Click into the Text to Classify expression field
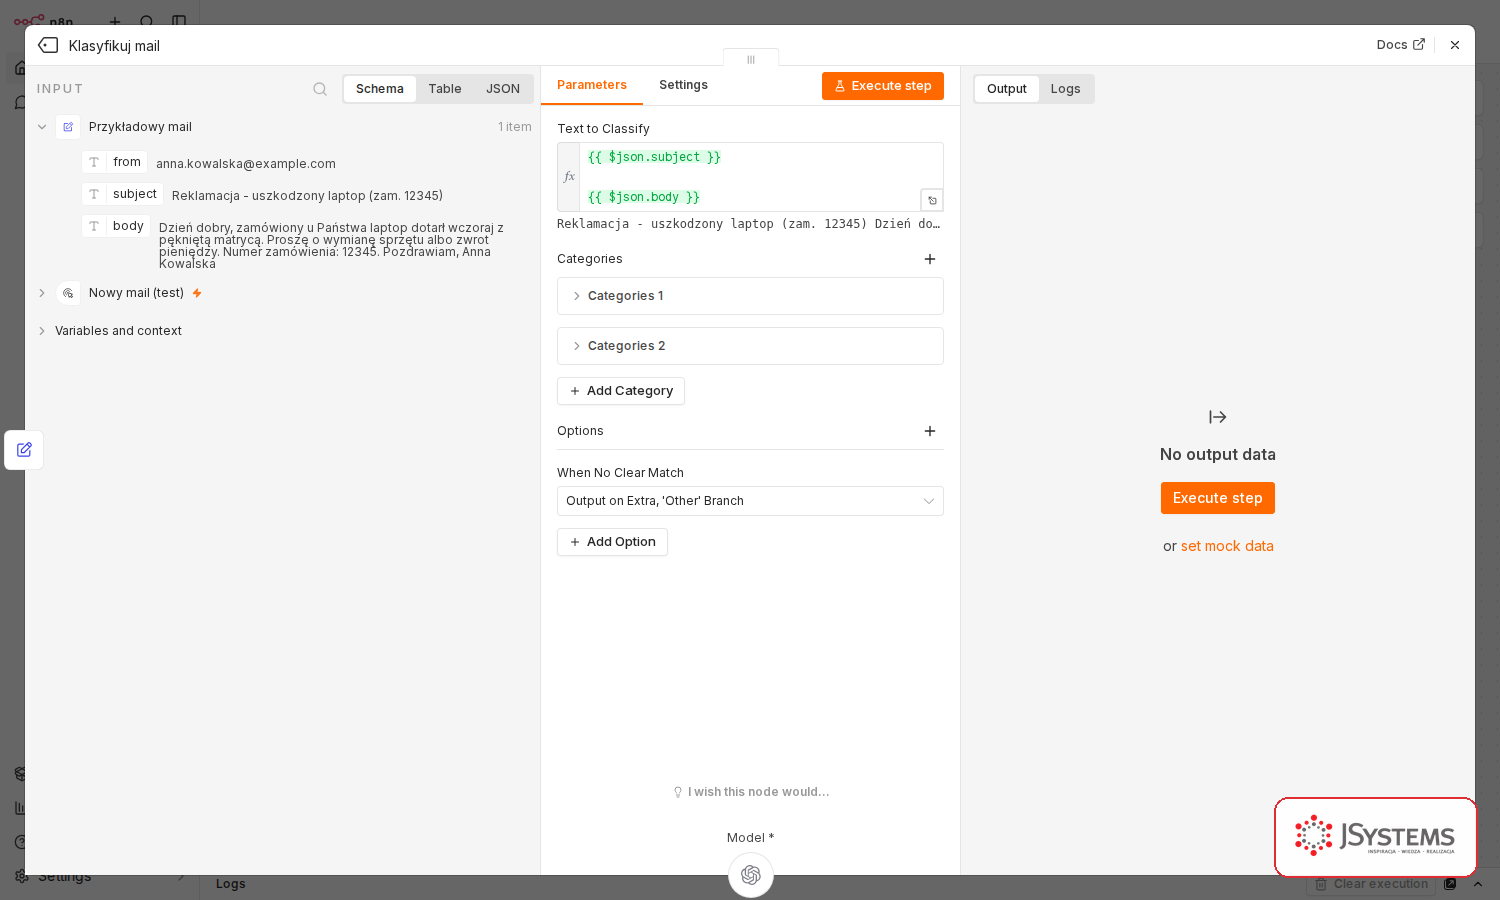This screenshot has width=1500, height=900. coord(760,177)
